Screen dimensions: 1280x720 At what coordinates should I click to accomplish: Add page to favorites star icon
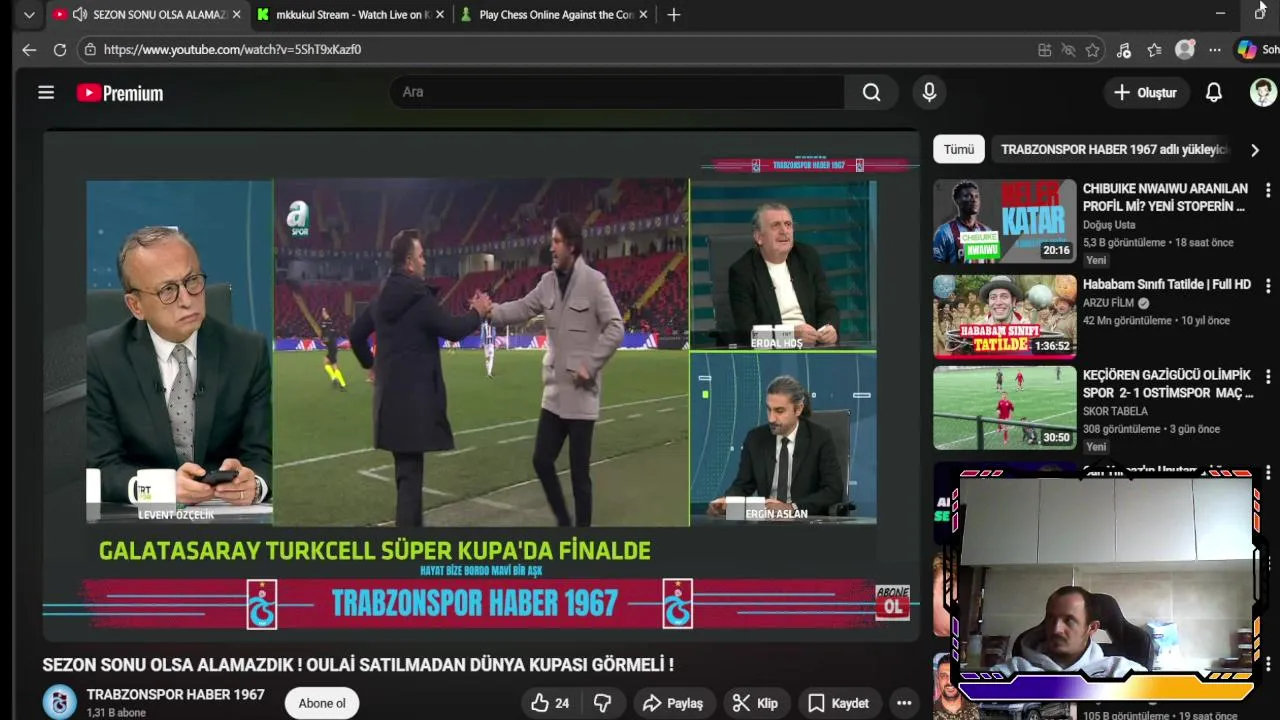click(x=1092, y=50)
